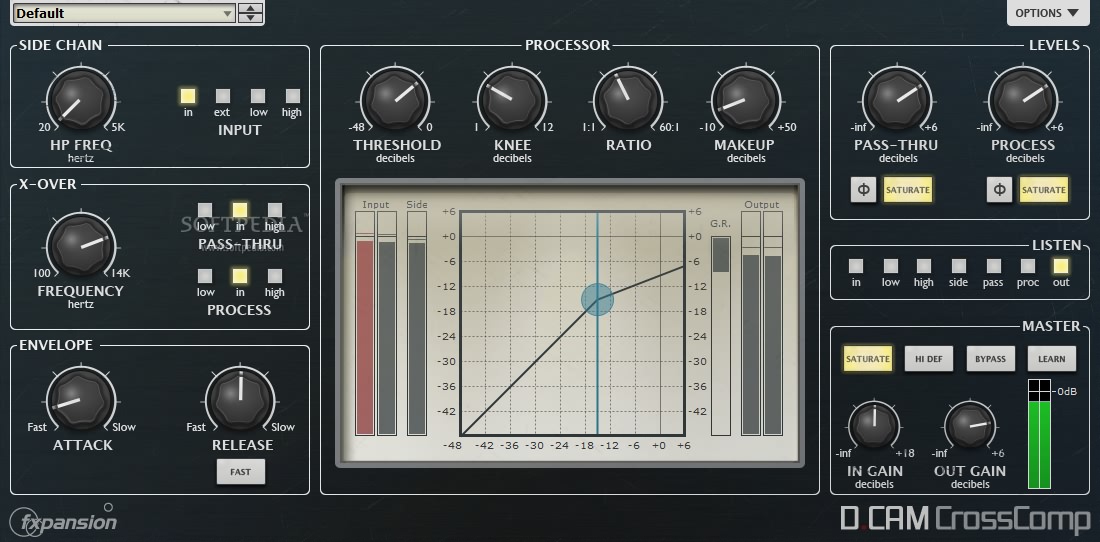The height and width of the screenshot is (542, 1100).
Task: Listen to 'out' signal
Action: [x=1061, y=266]
